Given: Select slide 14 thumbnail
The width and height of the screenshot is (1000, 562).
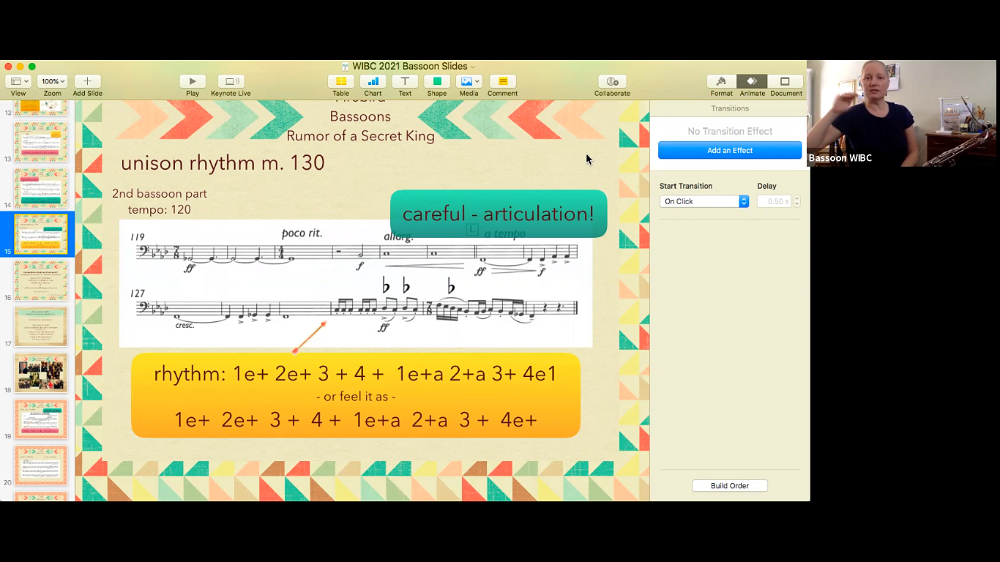Looking at the screenshot, I should coord(41,188).
